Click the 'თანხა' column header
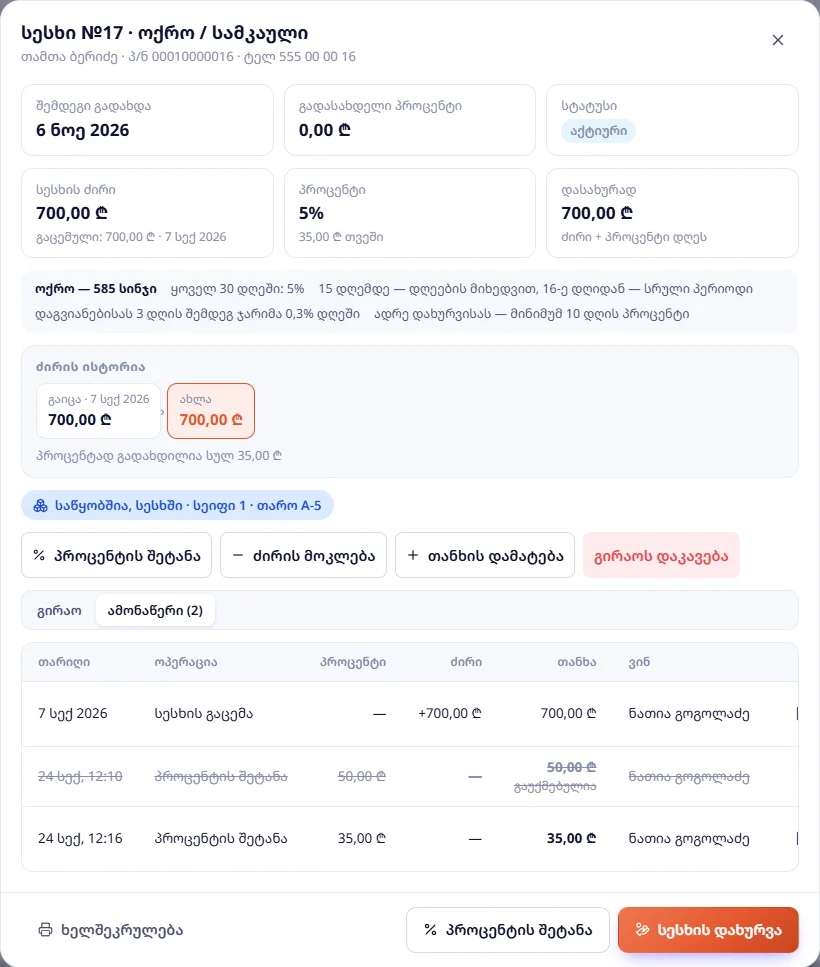The image size is (820, 967). point(577,662)
